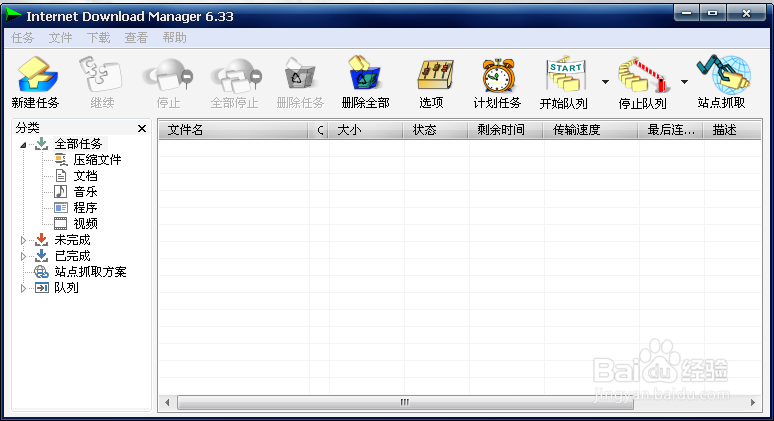Sort by 大小 column header
The image size is (774, 421).
click(x=367, y=130)
